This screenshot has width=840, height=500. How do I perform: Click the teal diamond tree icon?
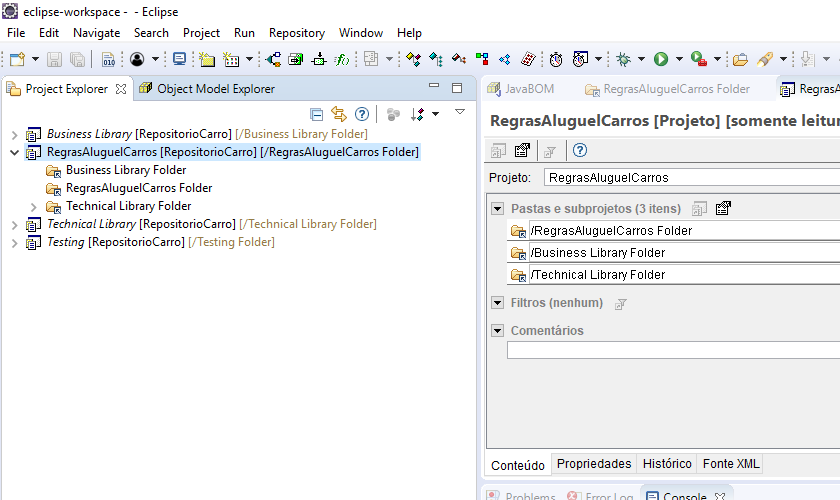click(436, 59)
